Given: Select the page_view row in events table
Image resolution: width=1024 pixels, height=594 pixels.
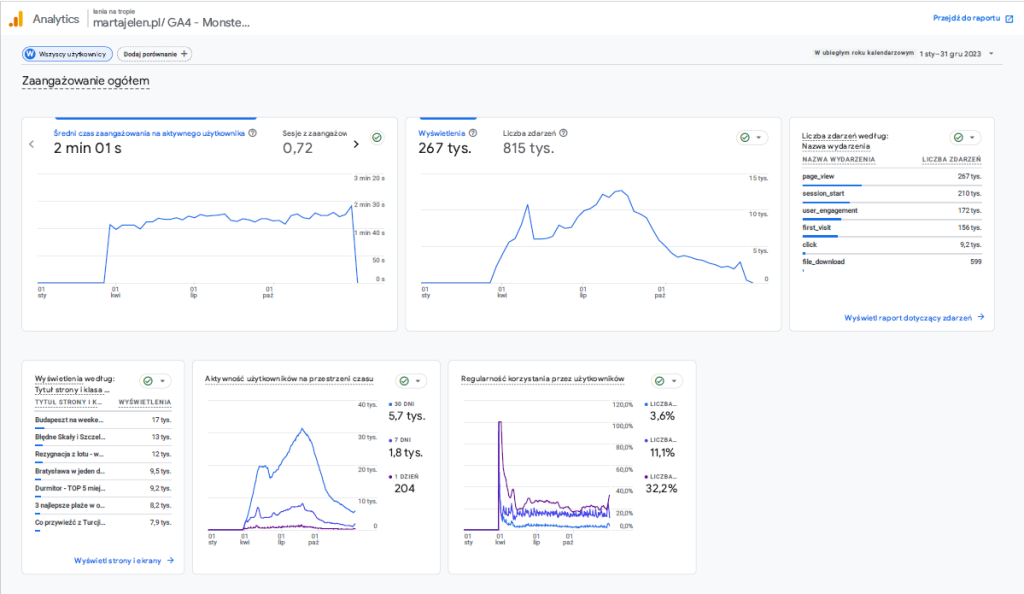Looking at the screenshot, I should pos(891,177).
